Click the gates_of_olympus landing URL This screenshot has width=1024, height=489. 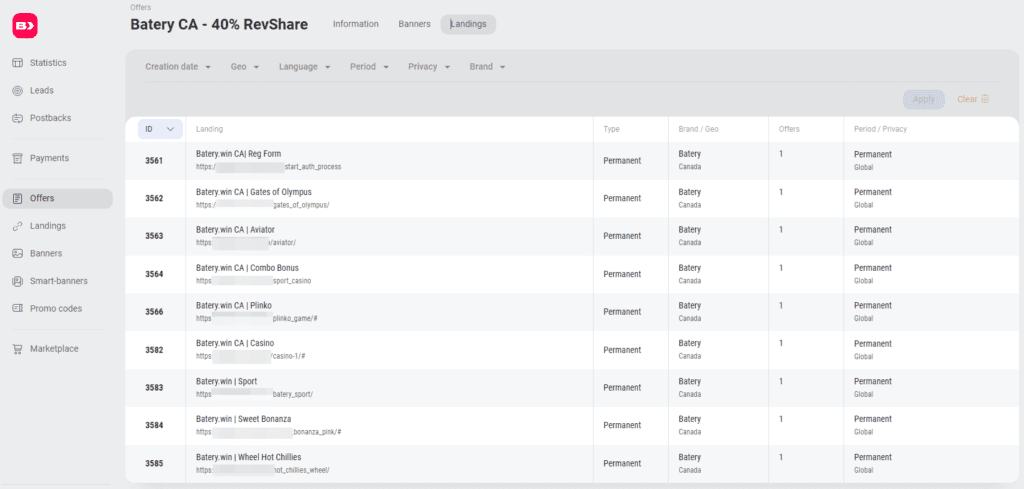click(x=263, y=205)
